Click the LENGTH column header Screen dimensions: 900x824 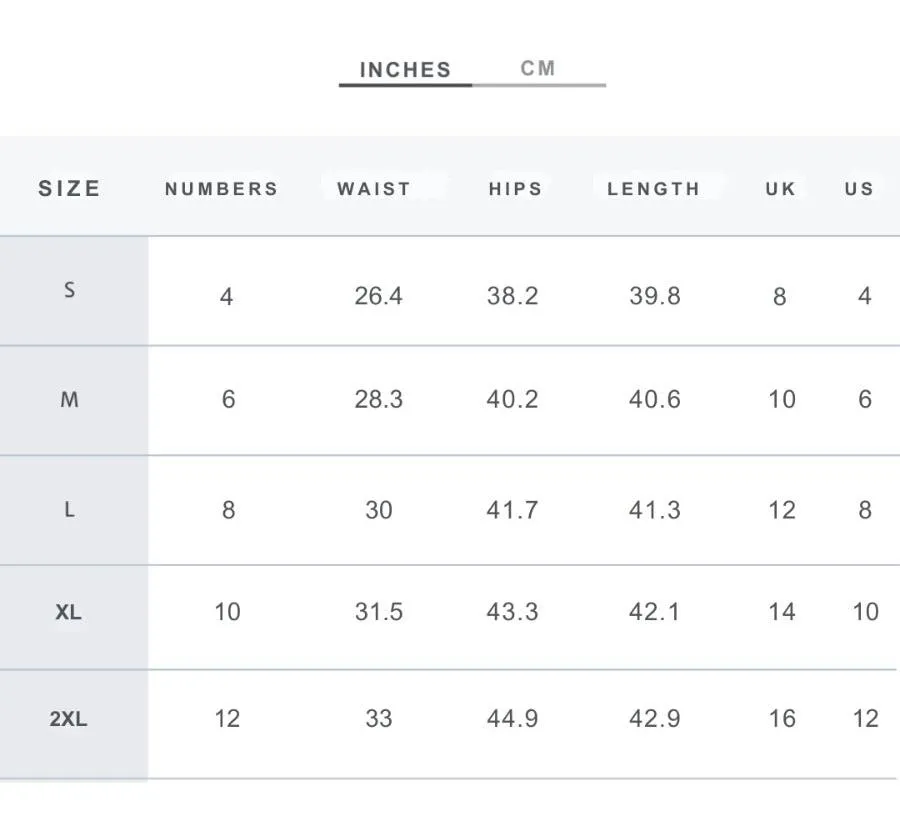tap(654, 189)
